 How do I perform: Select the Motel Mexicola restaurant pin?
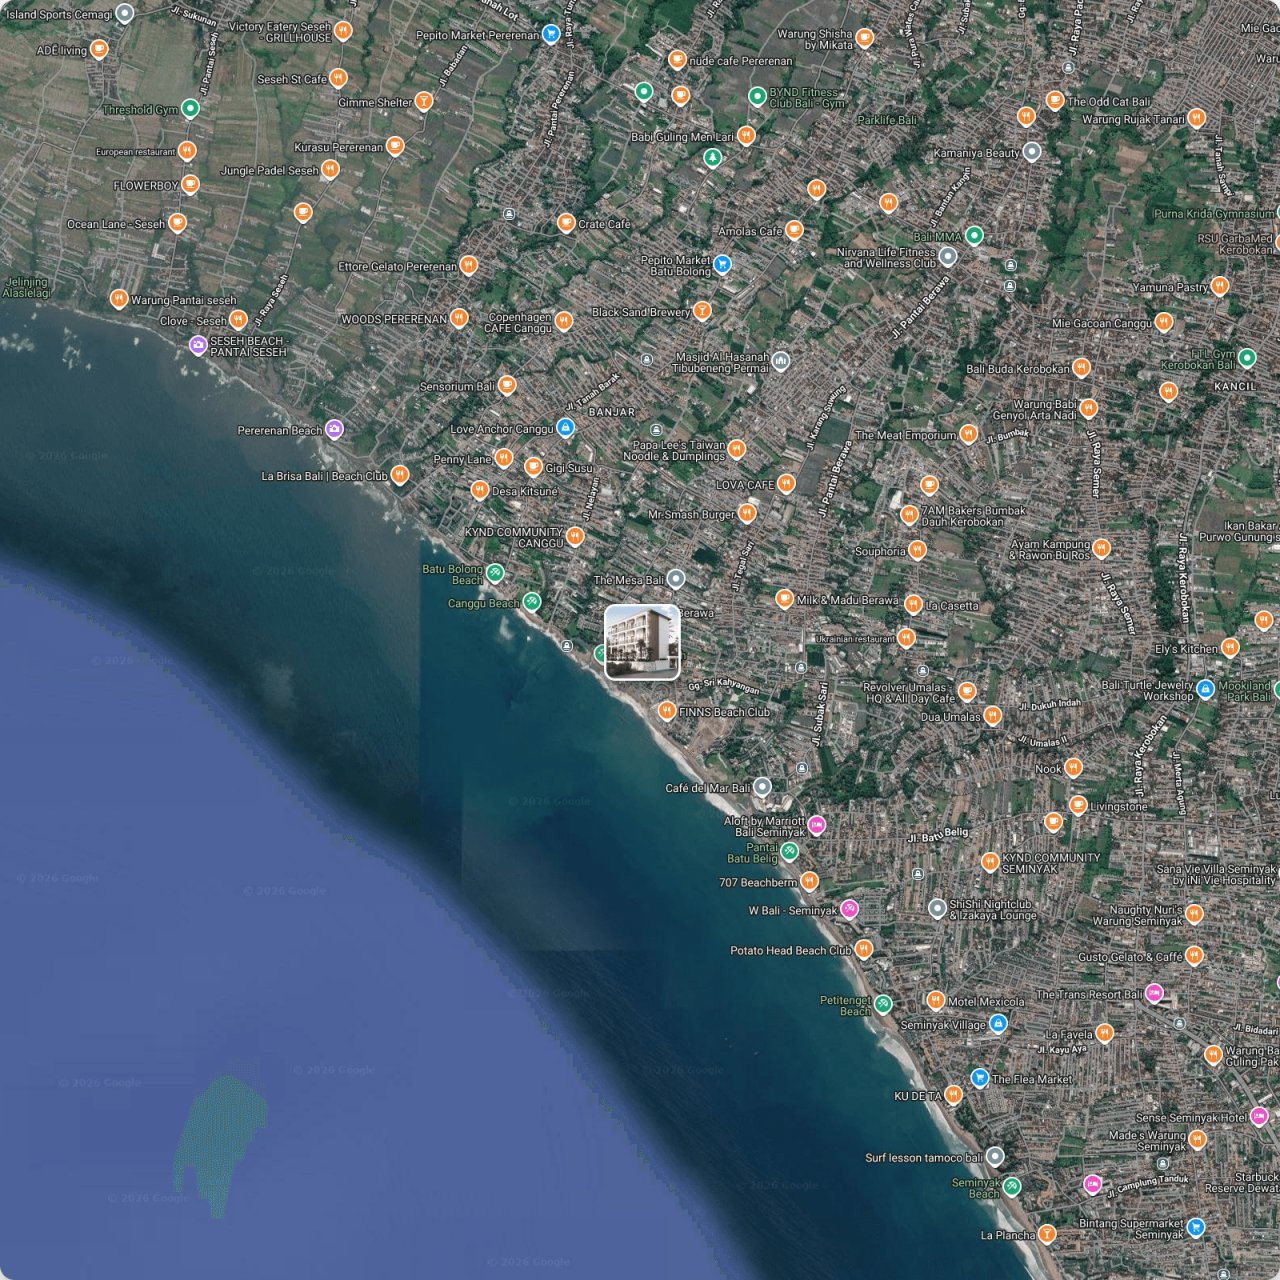935,1001
